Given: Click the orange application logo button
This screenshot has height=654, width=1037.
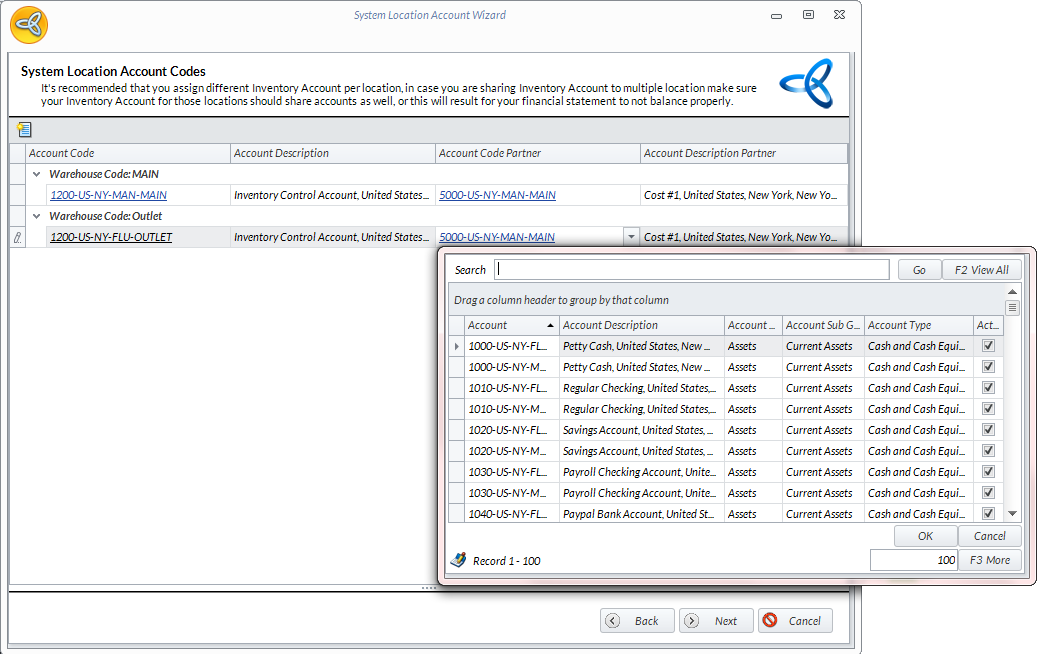Looking at the screenshot, I should click(x=29, y=24).
